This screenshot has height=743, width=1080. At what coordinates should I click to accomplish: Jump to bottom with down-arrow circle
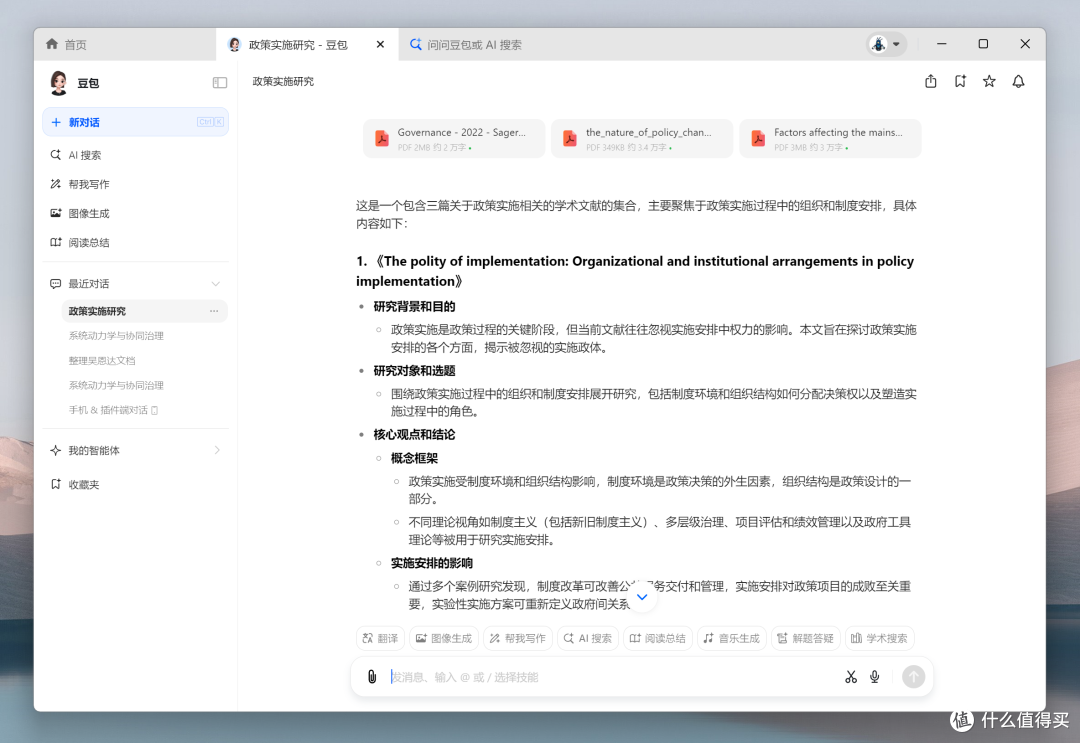point(642,597)
